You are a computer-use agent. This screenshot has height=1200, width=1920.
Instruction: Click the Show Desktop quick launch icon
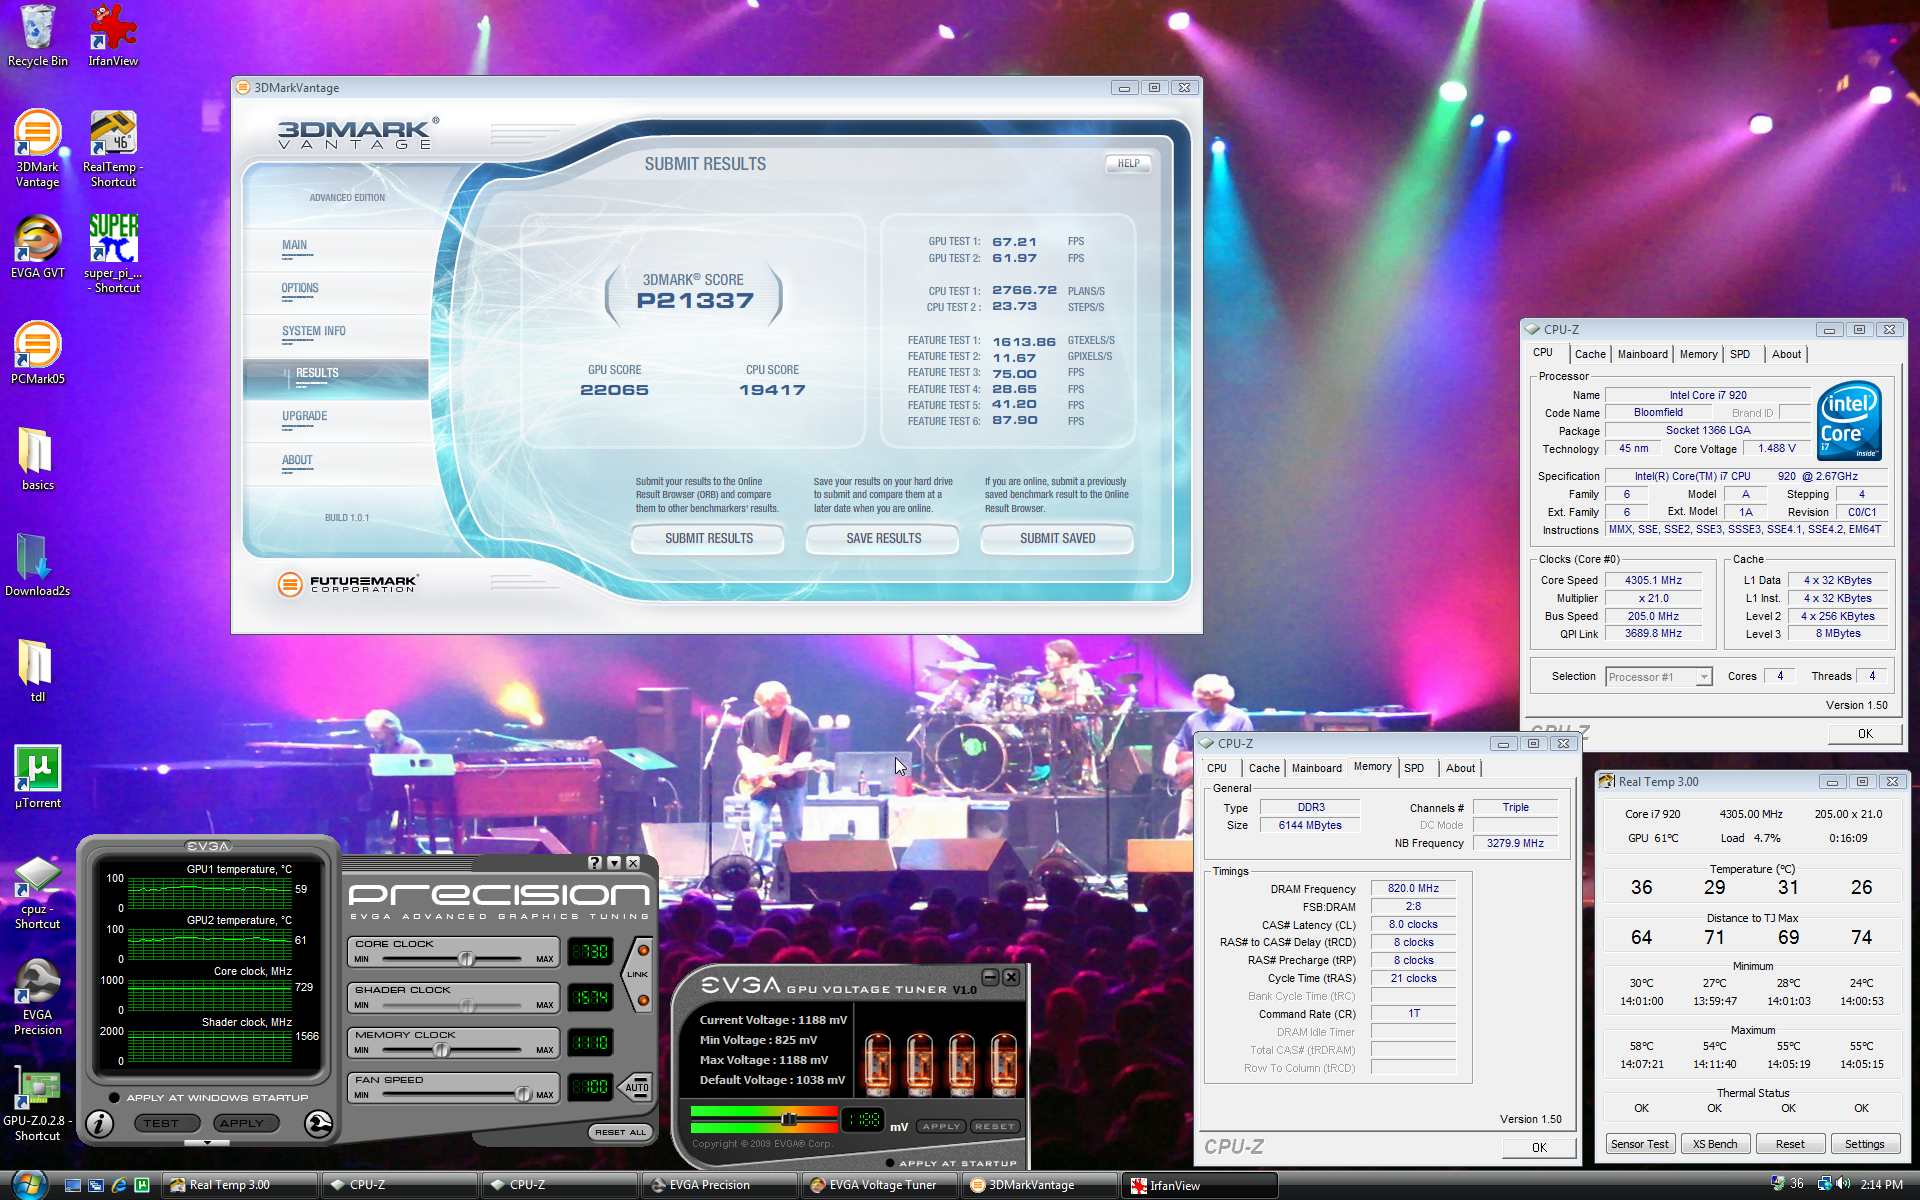click(x=73, y=1185)
